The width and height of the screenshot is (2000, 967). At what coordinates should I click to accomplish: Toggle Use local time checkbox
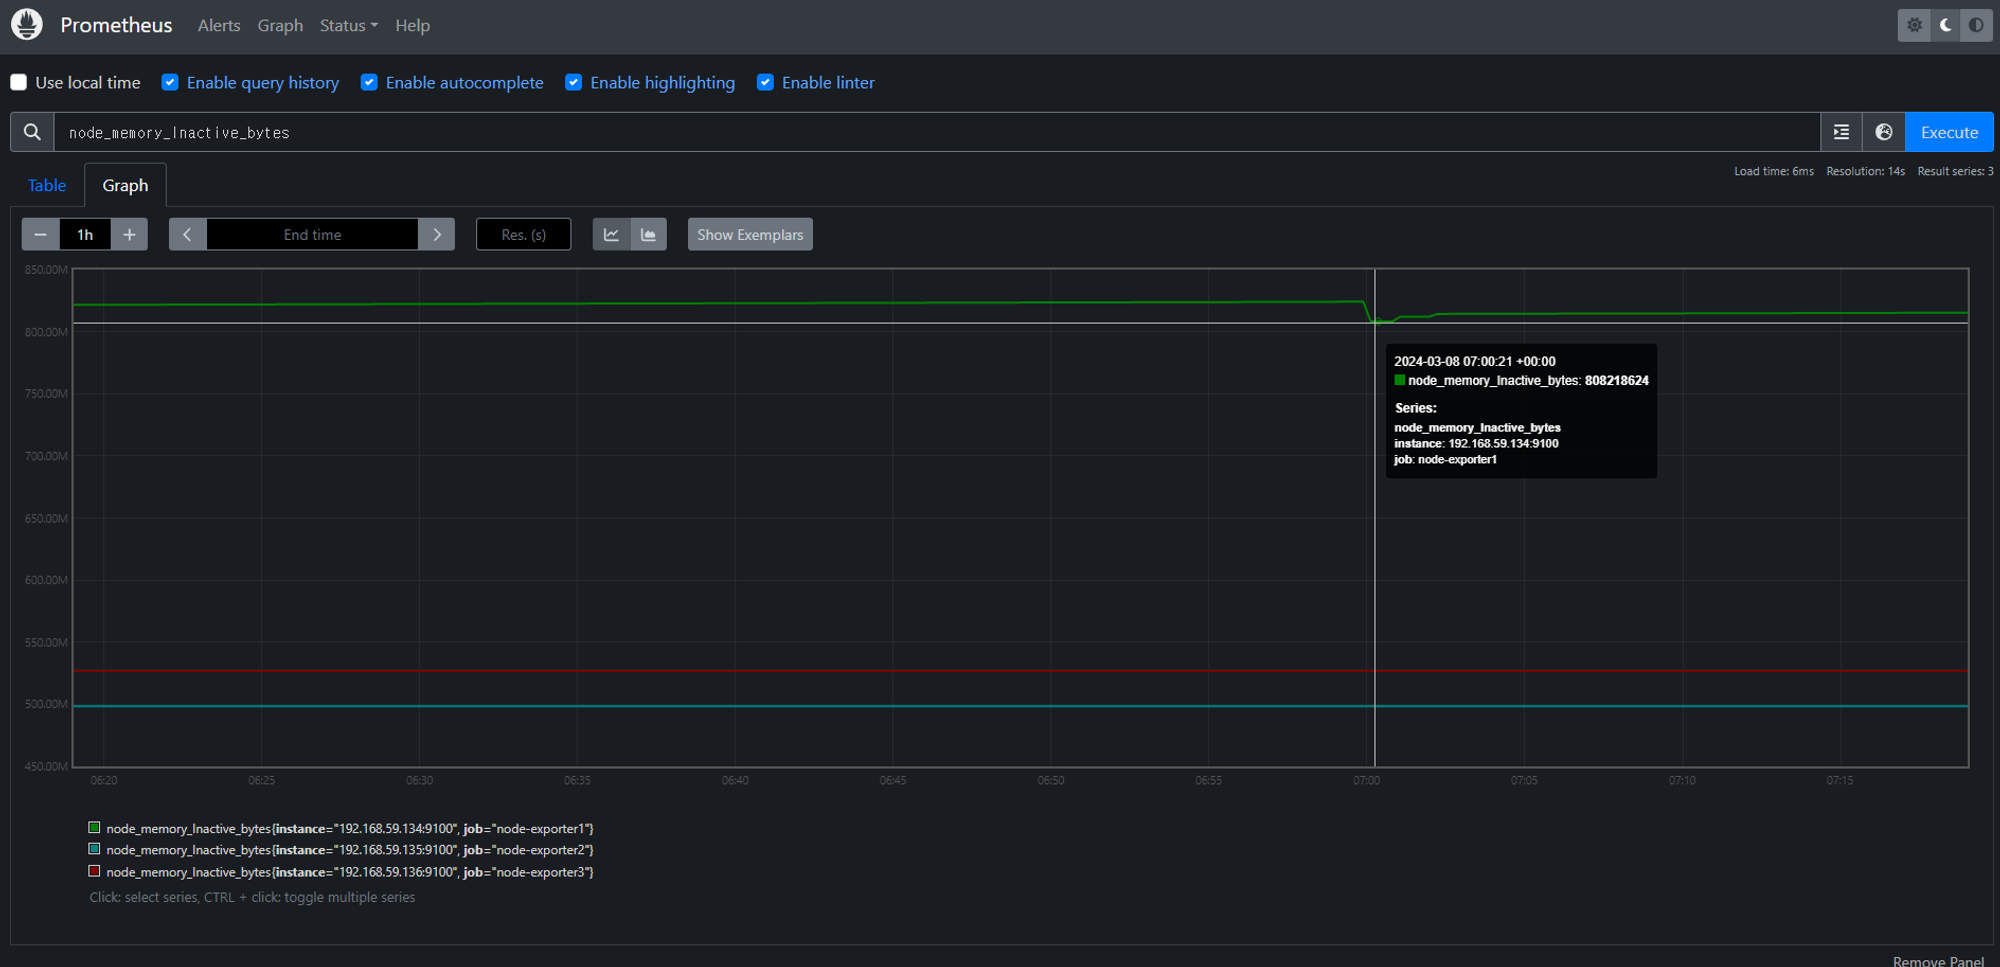tap(19, 82)
